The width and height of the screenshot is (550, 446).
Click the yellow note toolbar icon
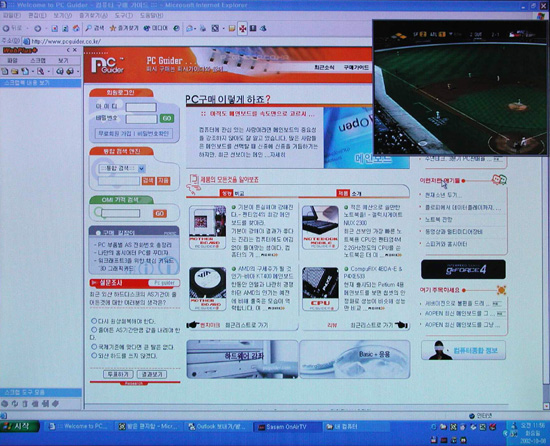pos(232,29)
